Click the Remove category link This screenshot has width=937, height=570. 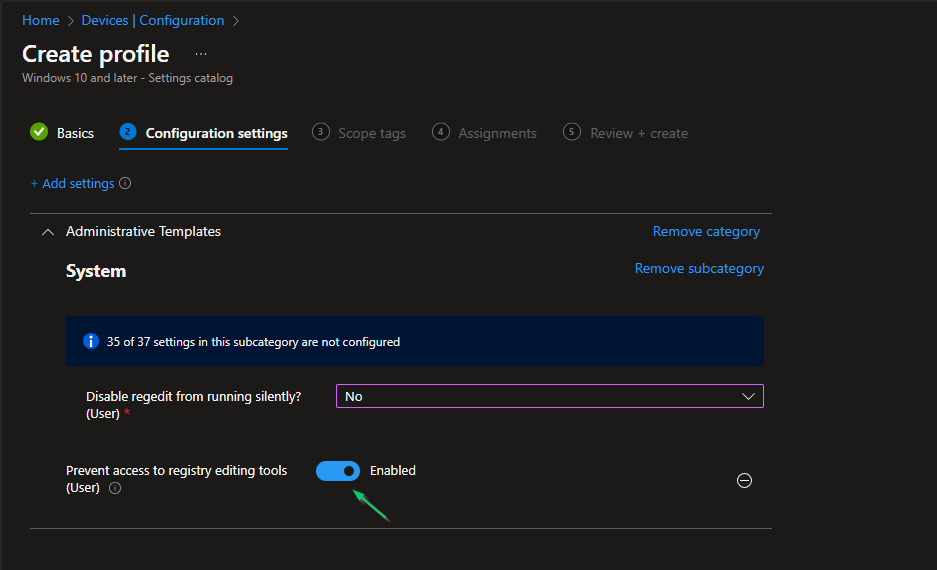tap(706, 231)
